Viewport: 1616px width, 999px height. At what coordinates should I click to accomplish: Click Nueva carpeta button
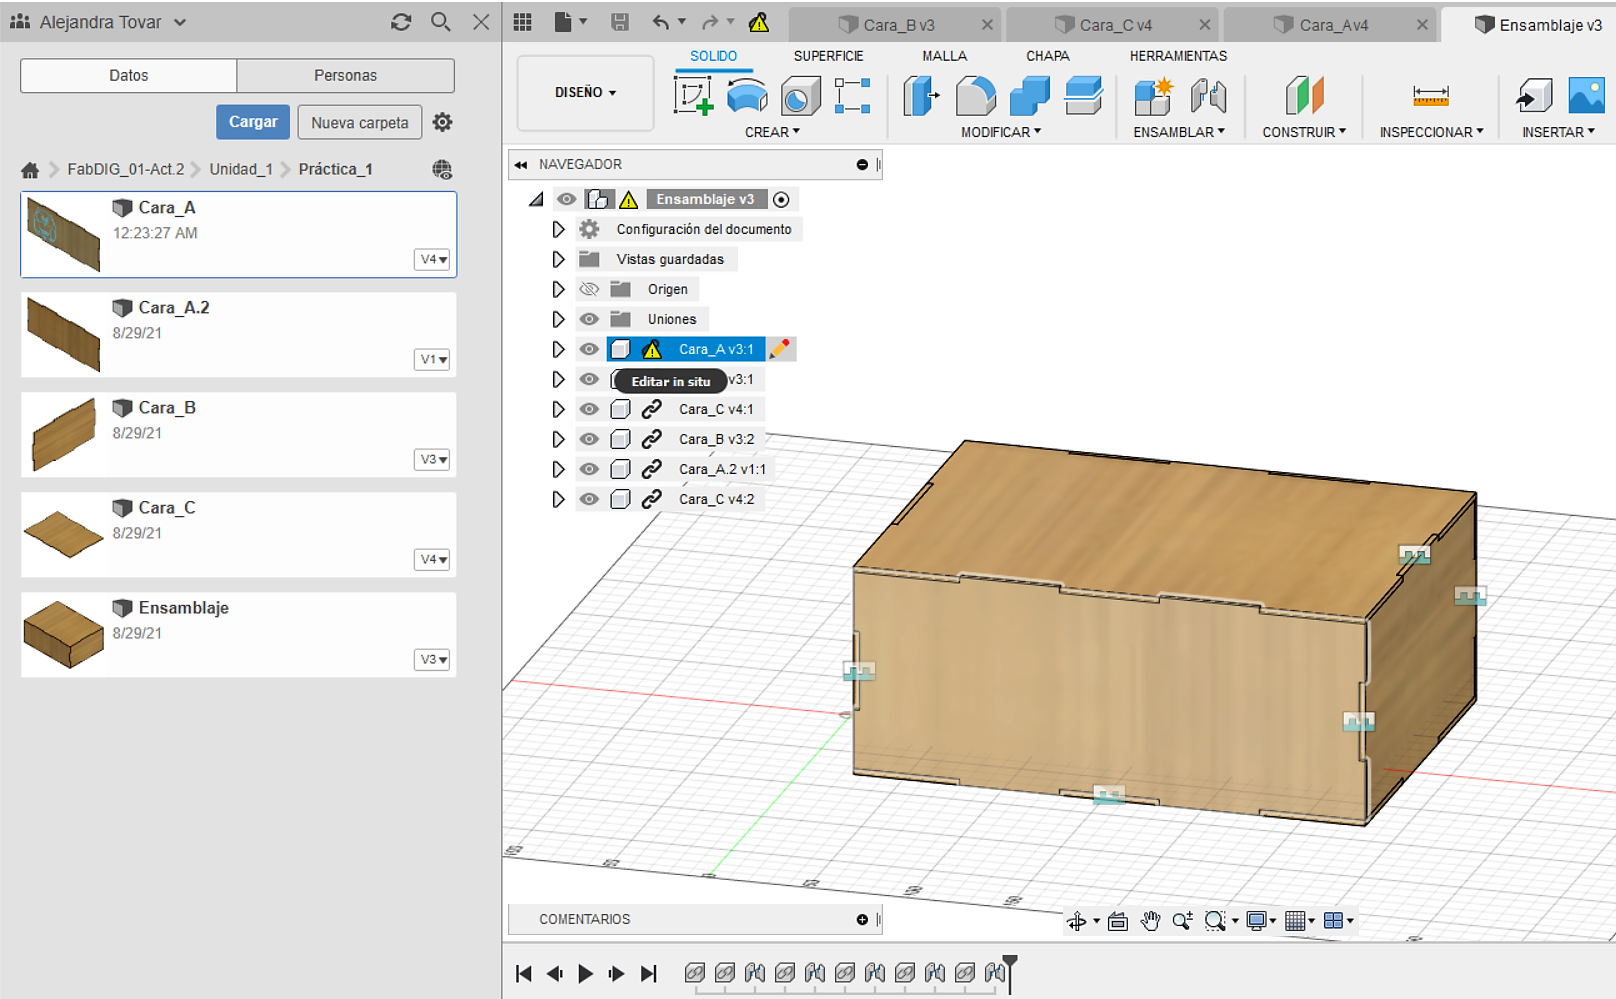[360, 123]
